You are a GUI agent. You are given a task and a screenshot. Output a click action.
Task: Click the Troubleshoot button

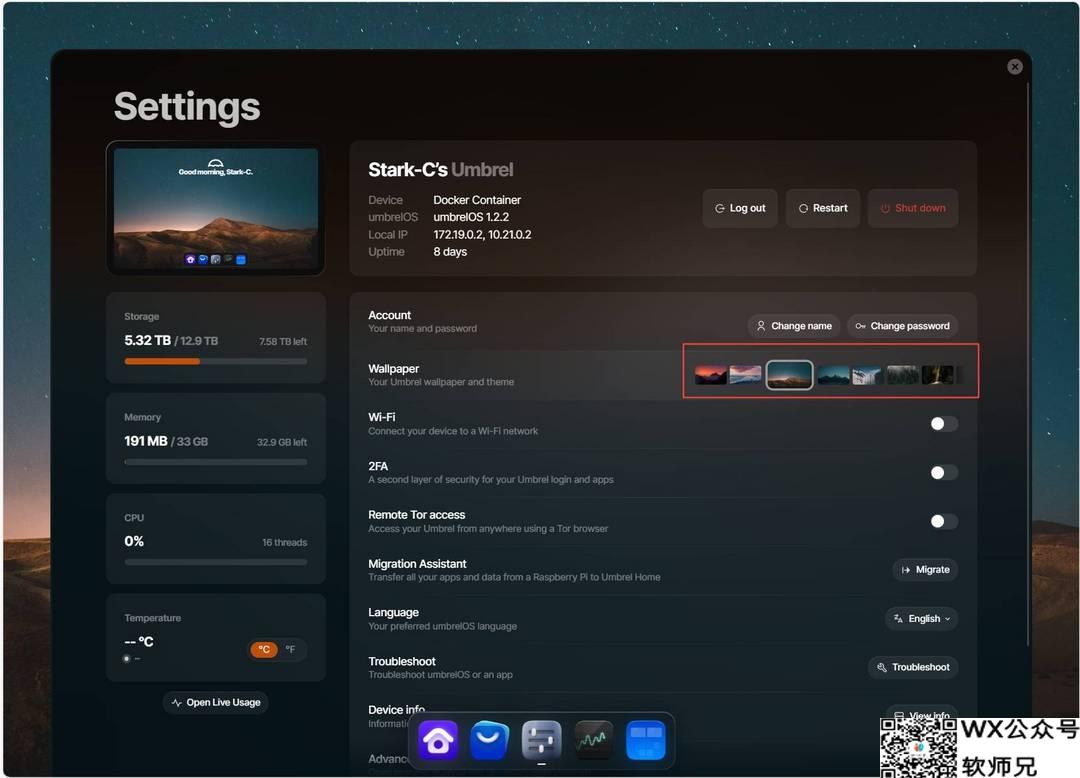click(x=913, y=667)
